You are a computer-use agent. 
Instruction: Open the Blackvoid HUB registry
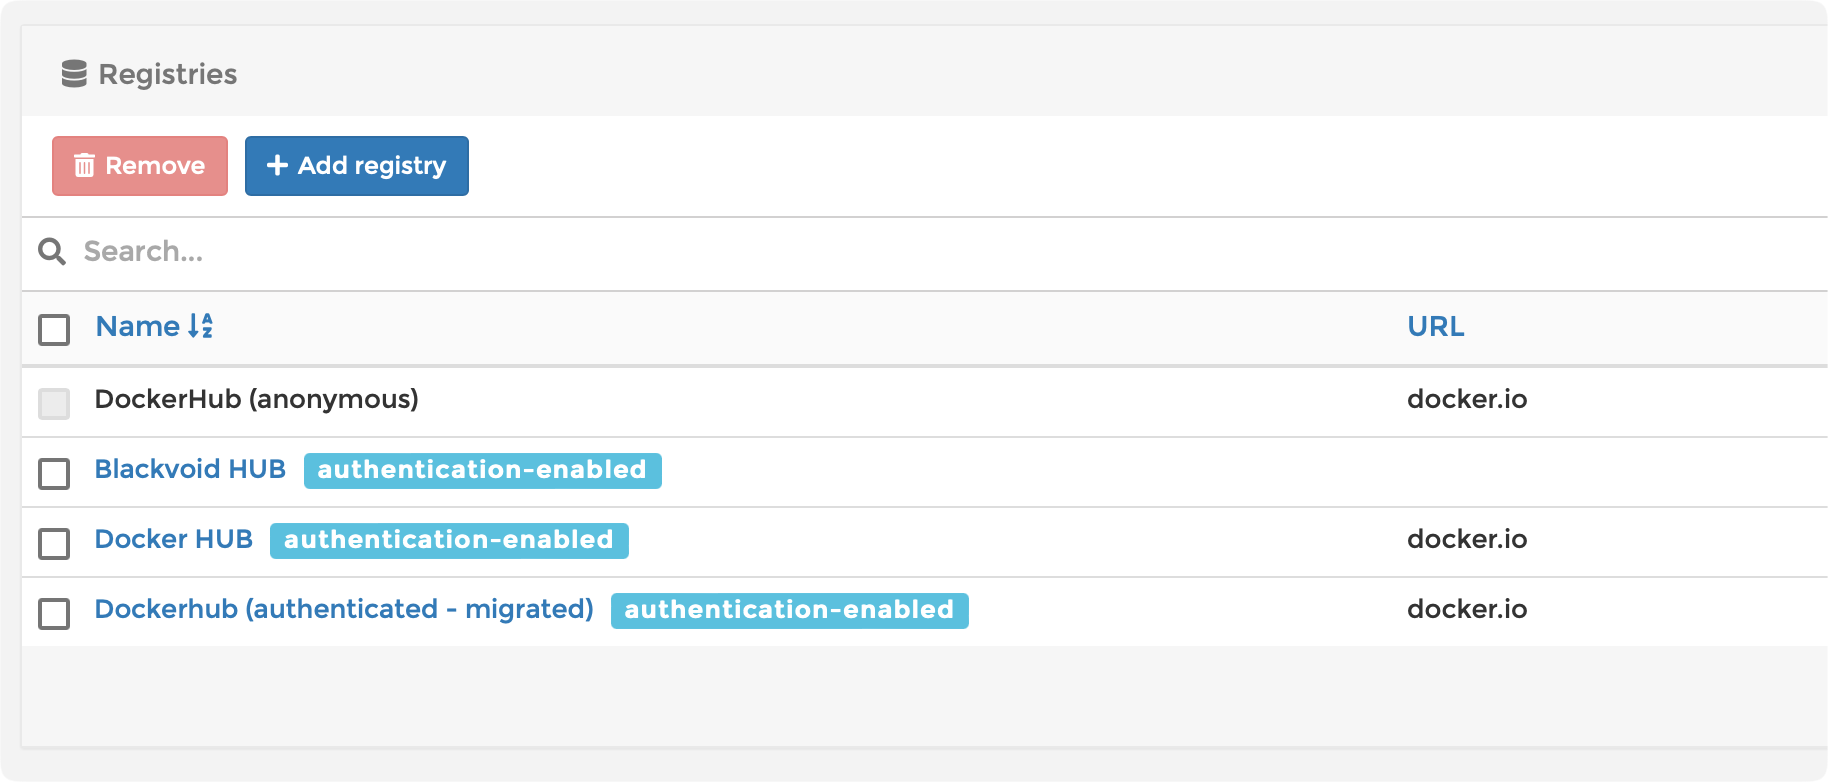190,469
